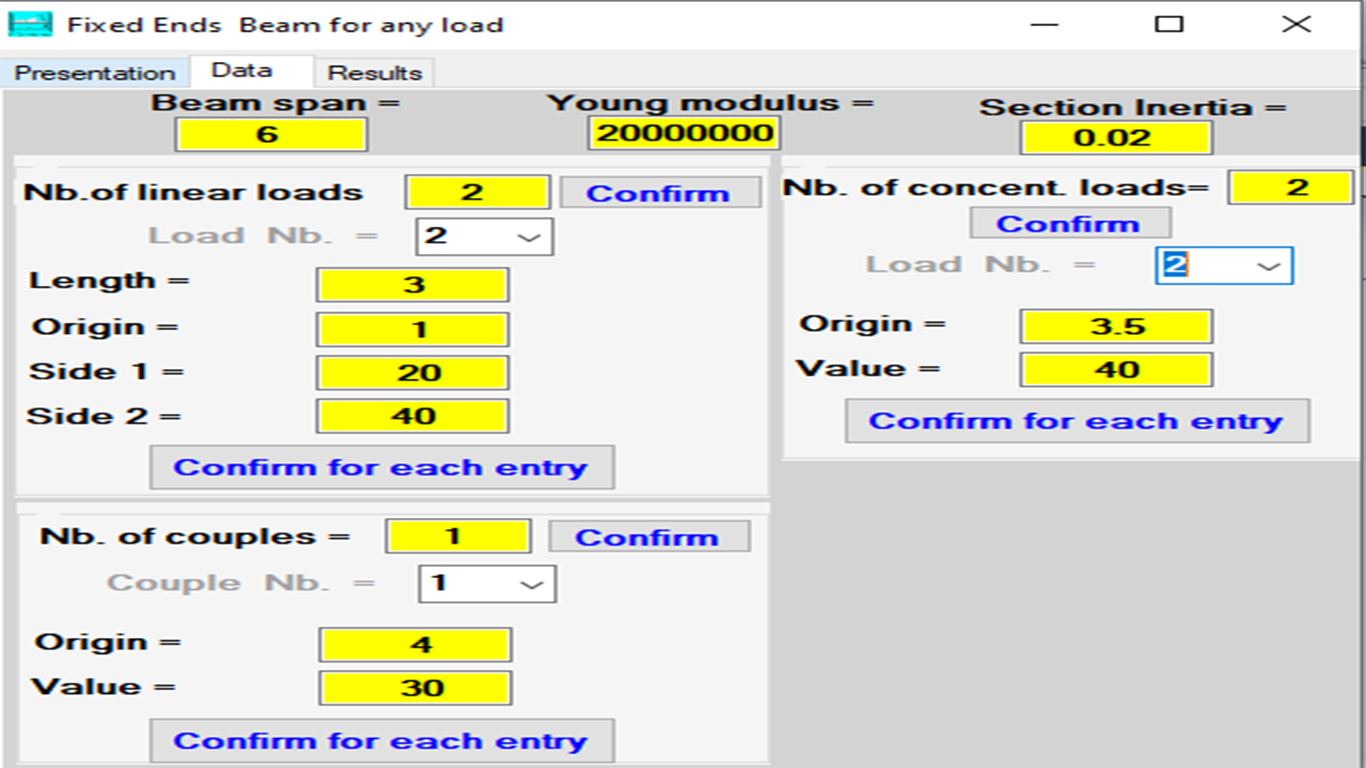The height and width of the screenshot is (768, 1366).
Task: Click the 'Length =' label
Action: pos(109,281)
